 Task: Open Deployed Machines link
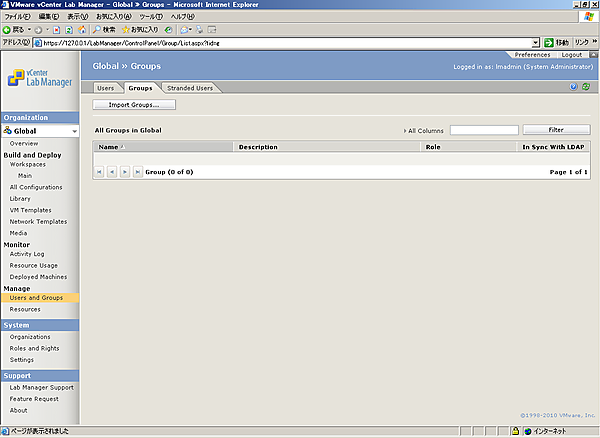38,277
